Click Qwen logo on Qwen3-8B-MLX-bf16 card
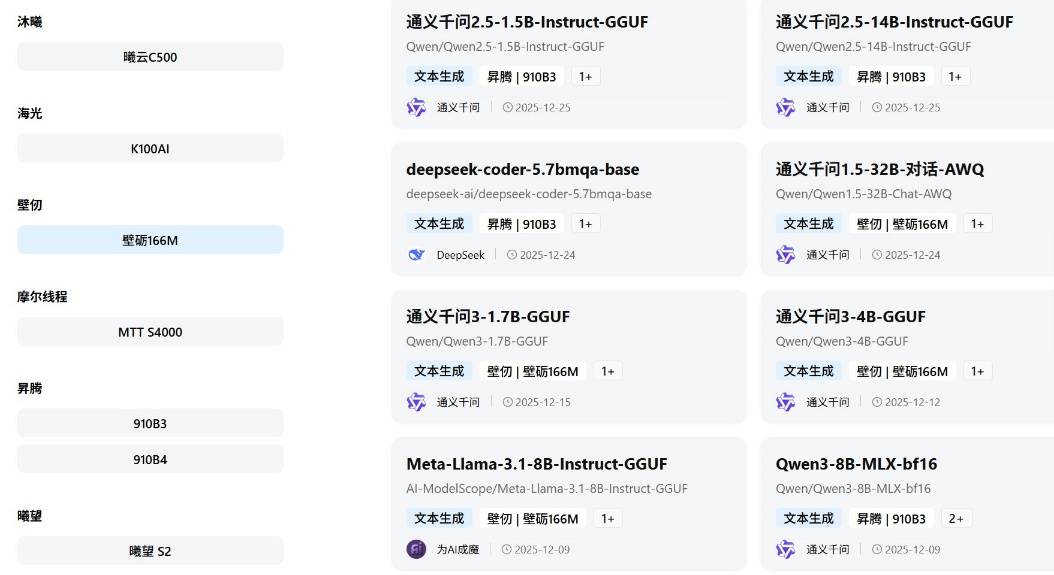 click(x=786, y=549)
